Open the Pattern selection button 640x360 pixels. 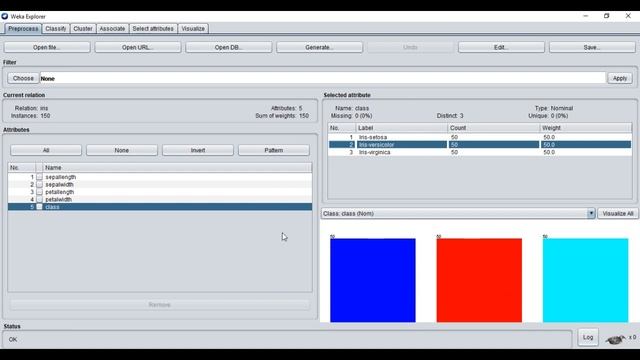click(273, 150)
